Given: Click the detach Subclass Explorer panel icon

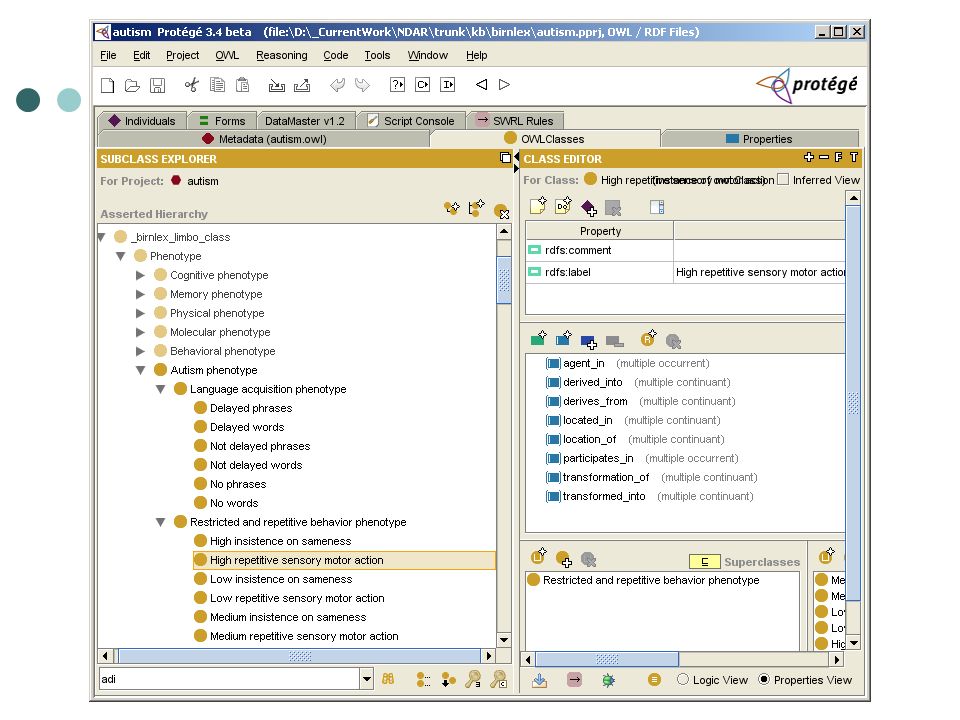Looking at the screenshot, I should pyautogui.click(x=505, y=158).
